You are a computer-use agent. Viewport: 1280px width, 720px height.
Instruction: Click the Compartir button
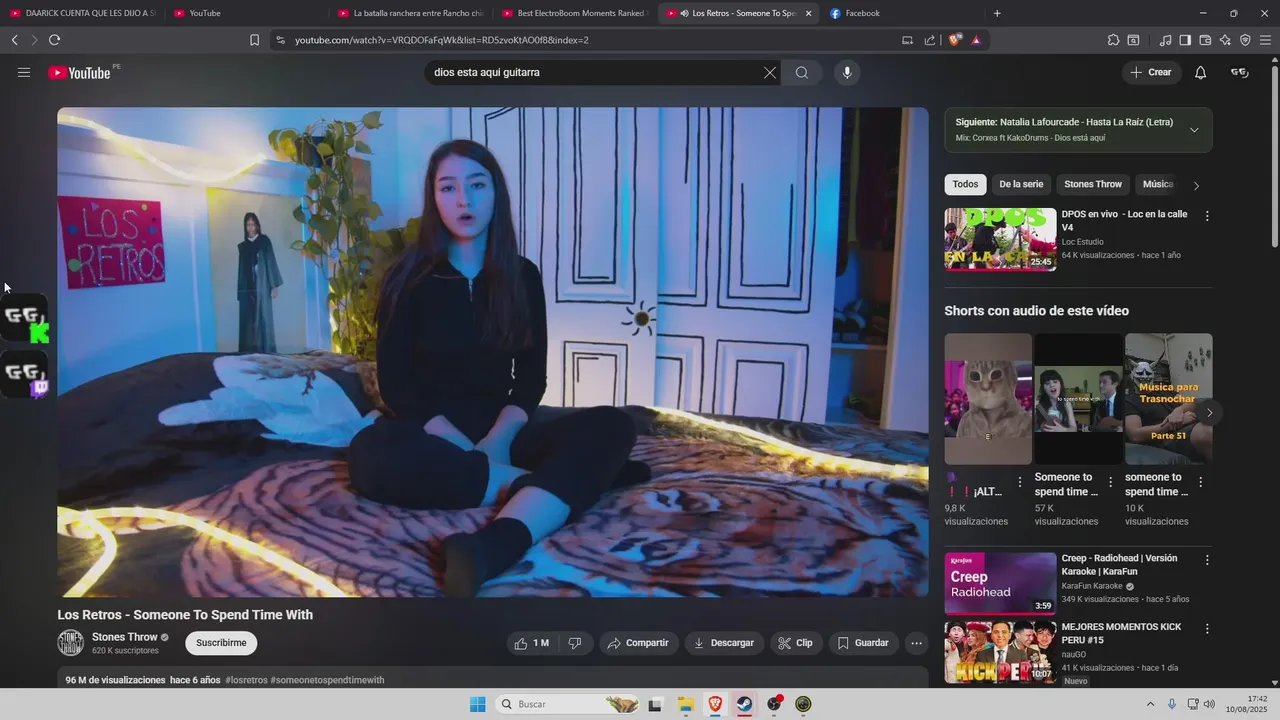point(638,643)
